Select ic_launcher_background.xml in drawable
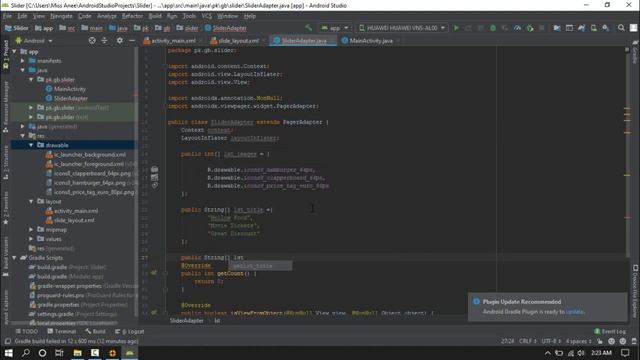The image size is (640, 360). pos(89,155)
